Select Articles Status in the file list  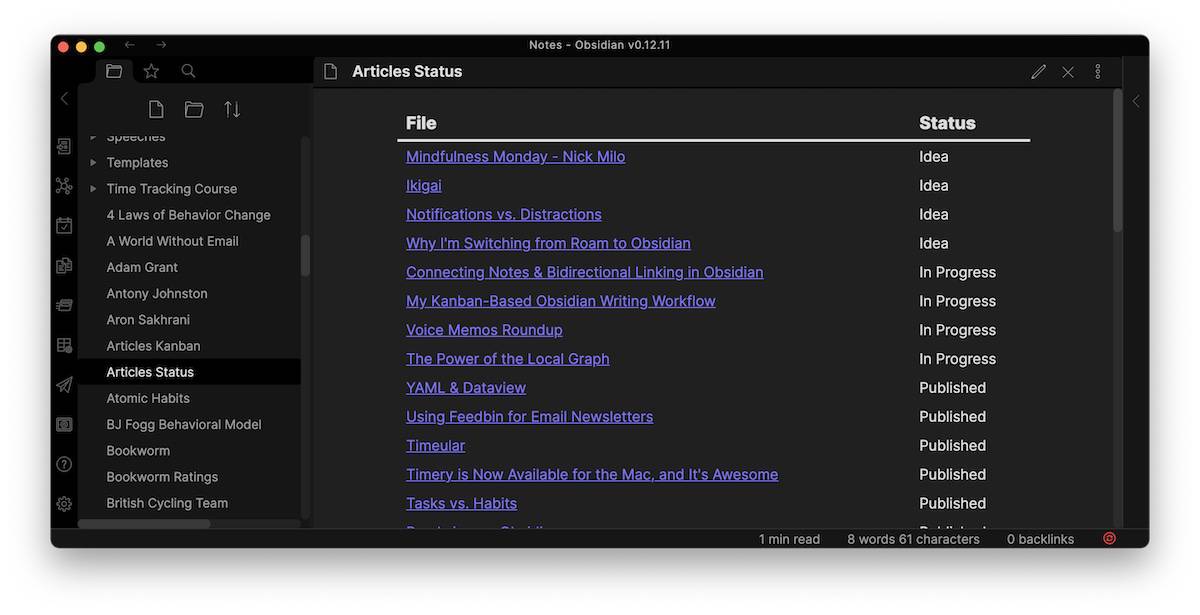[189, 372]
